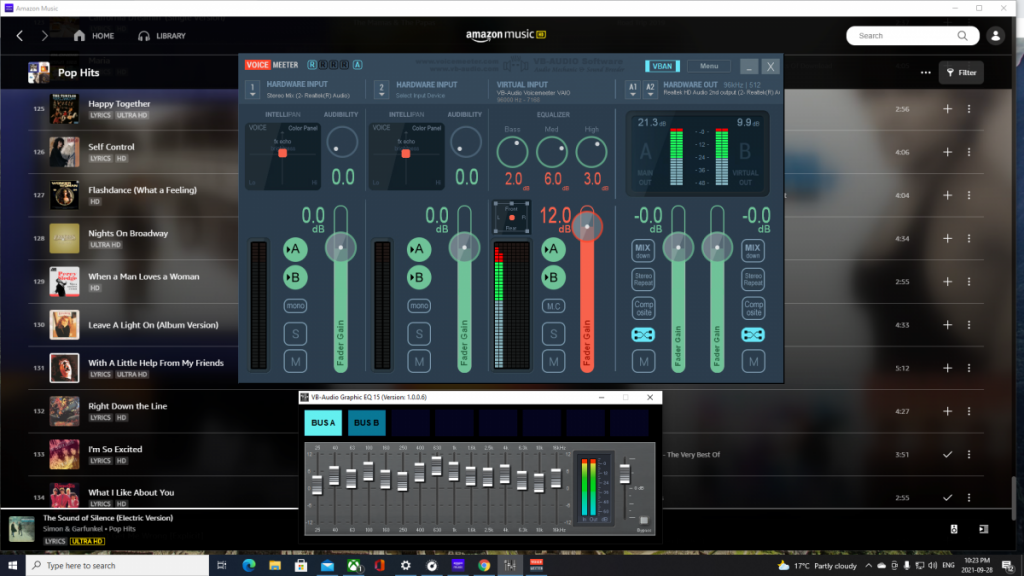1024x576 pixels.
Task: Toggle Mix down on bus A
Action: click(x=643, y=250)
